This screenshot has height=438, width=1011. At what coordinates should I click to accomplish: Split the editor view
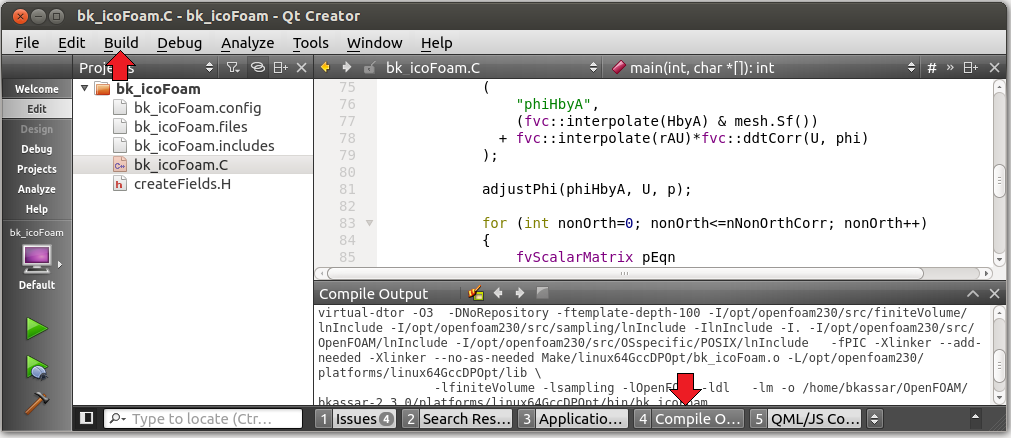pos(970,68)
